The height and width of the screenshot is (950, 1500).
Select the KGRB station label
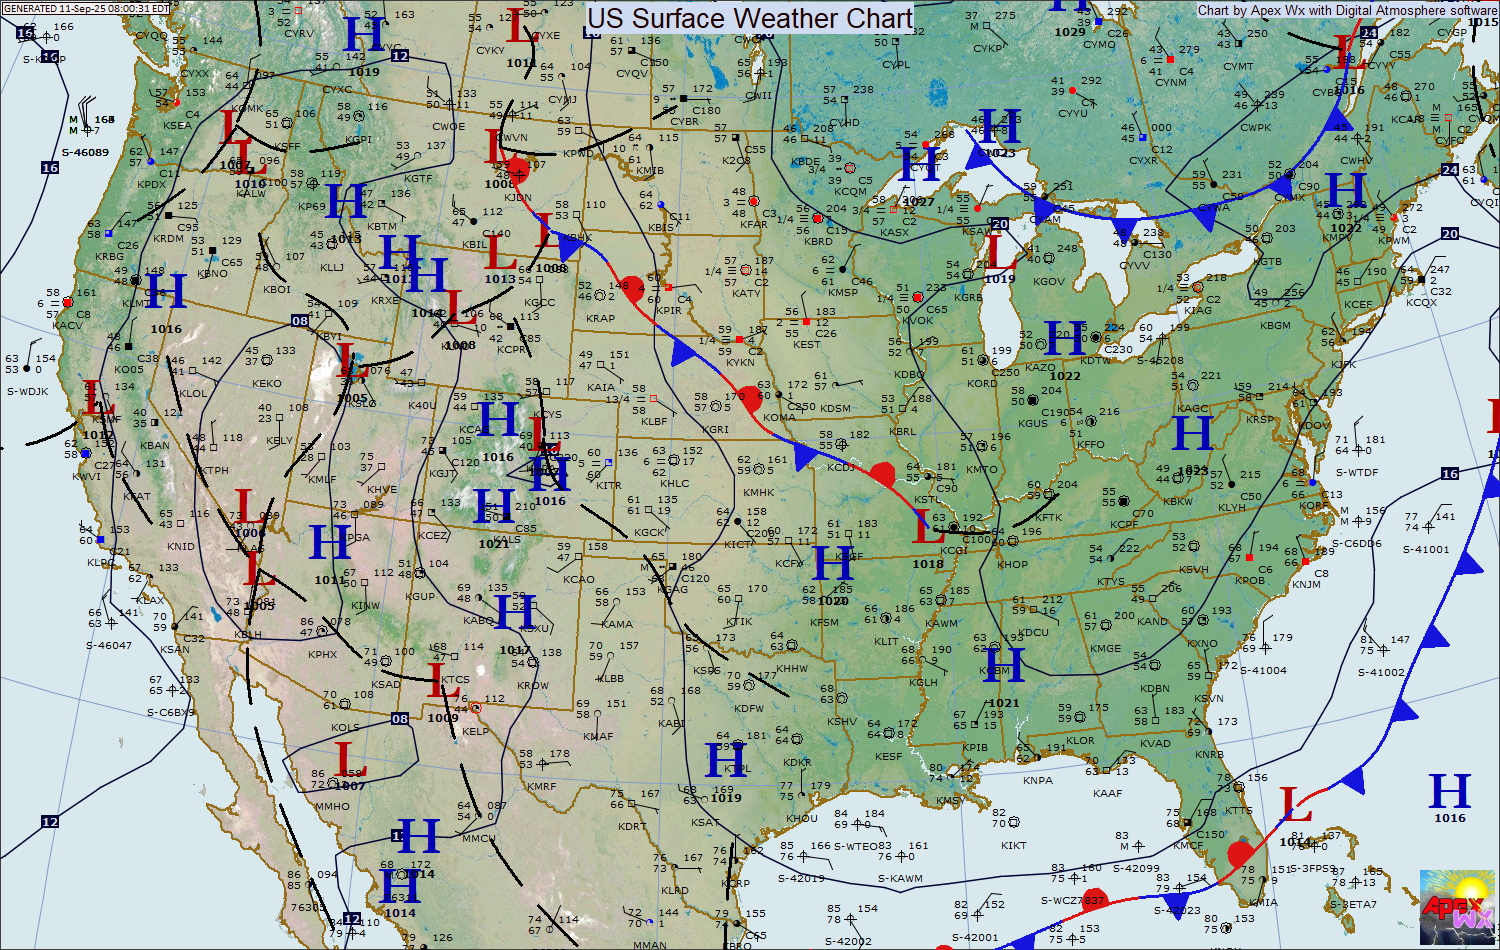[x=968, y=298]
